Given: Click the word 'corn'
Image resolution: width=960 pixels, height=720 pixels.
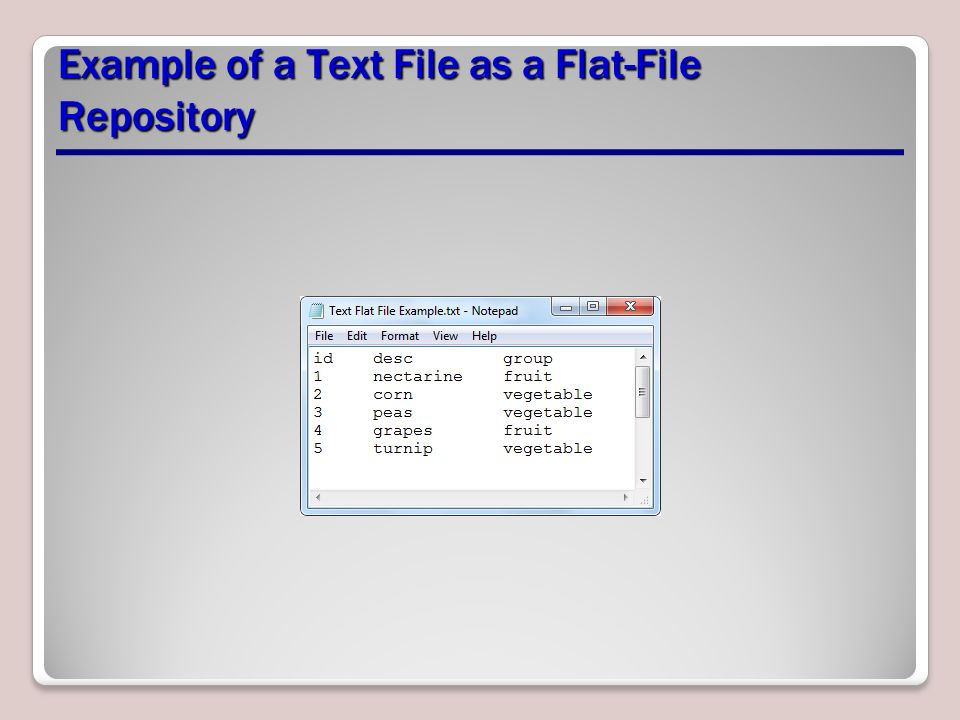Looking at the screenshot, I should point(392,395).
